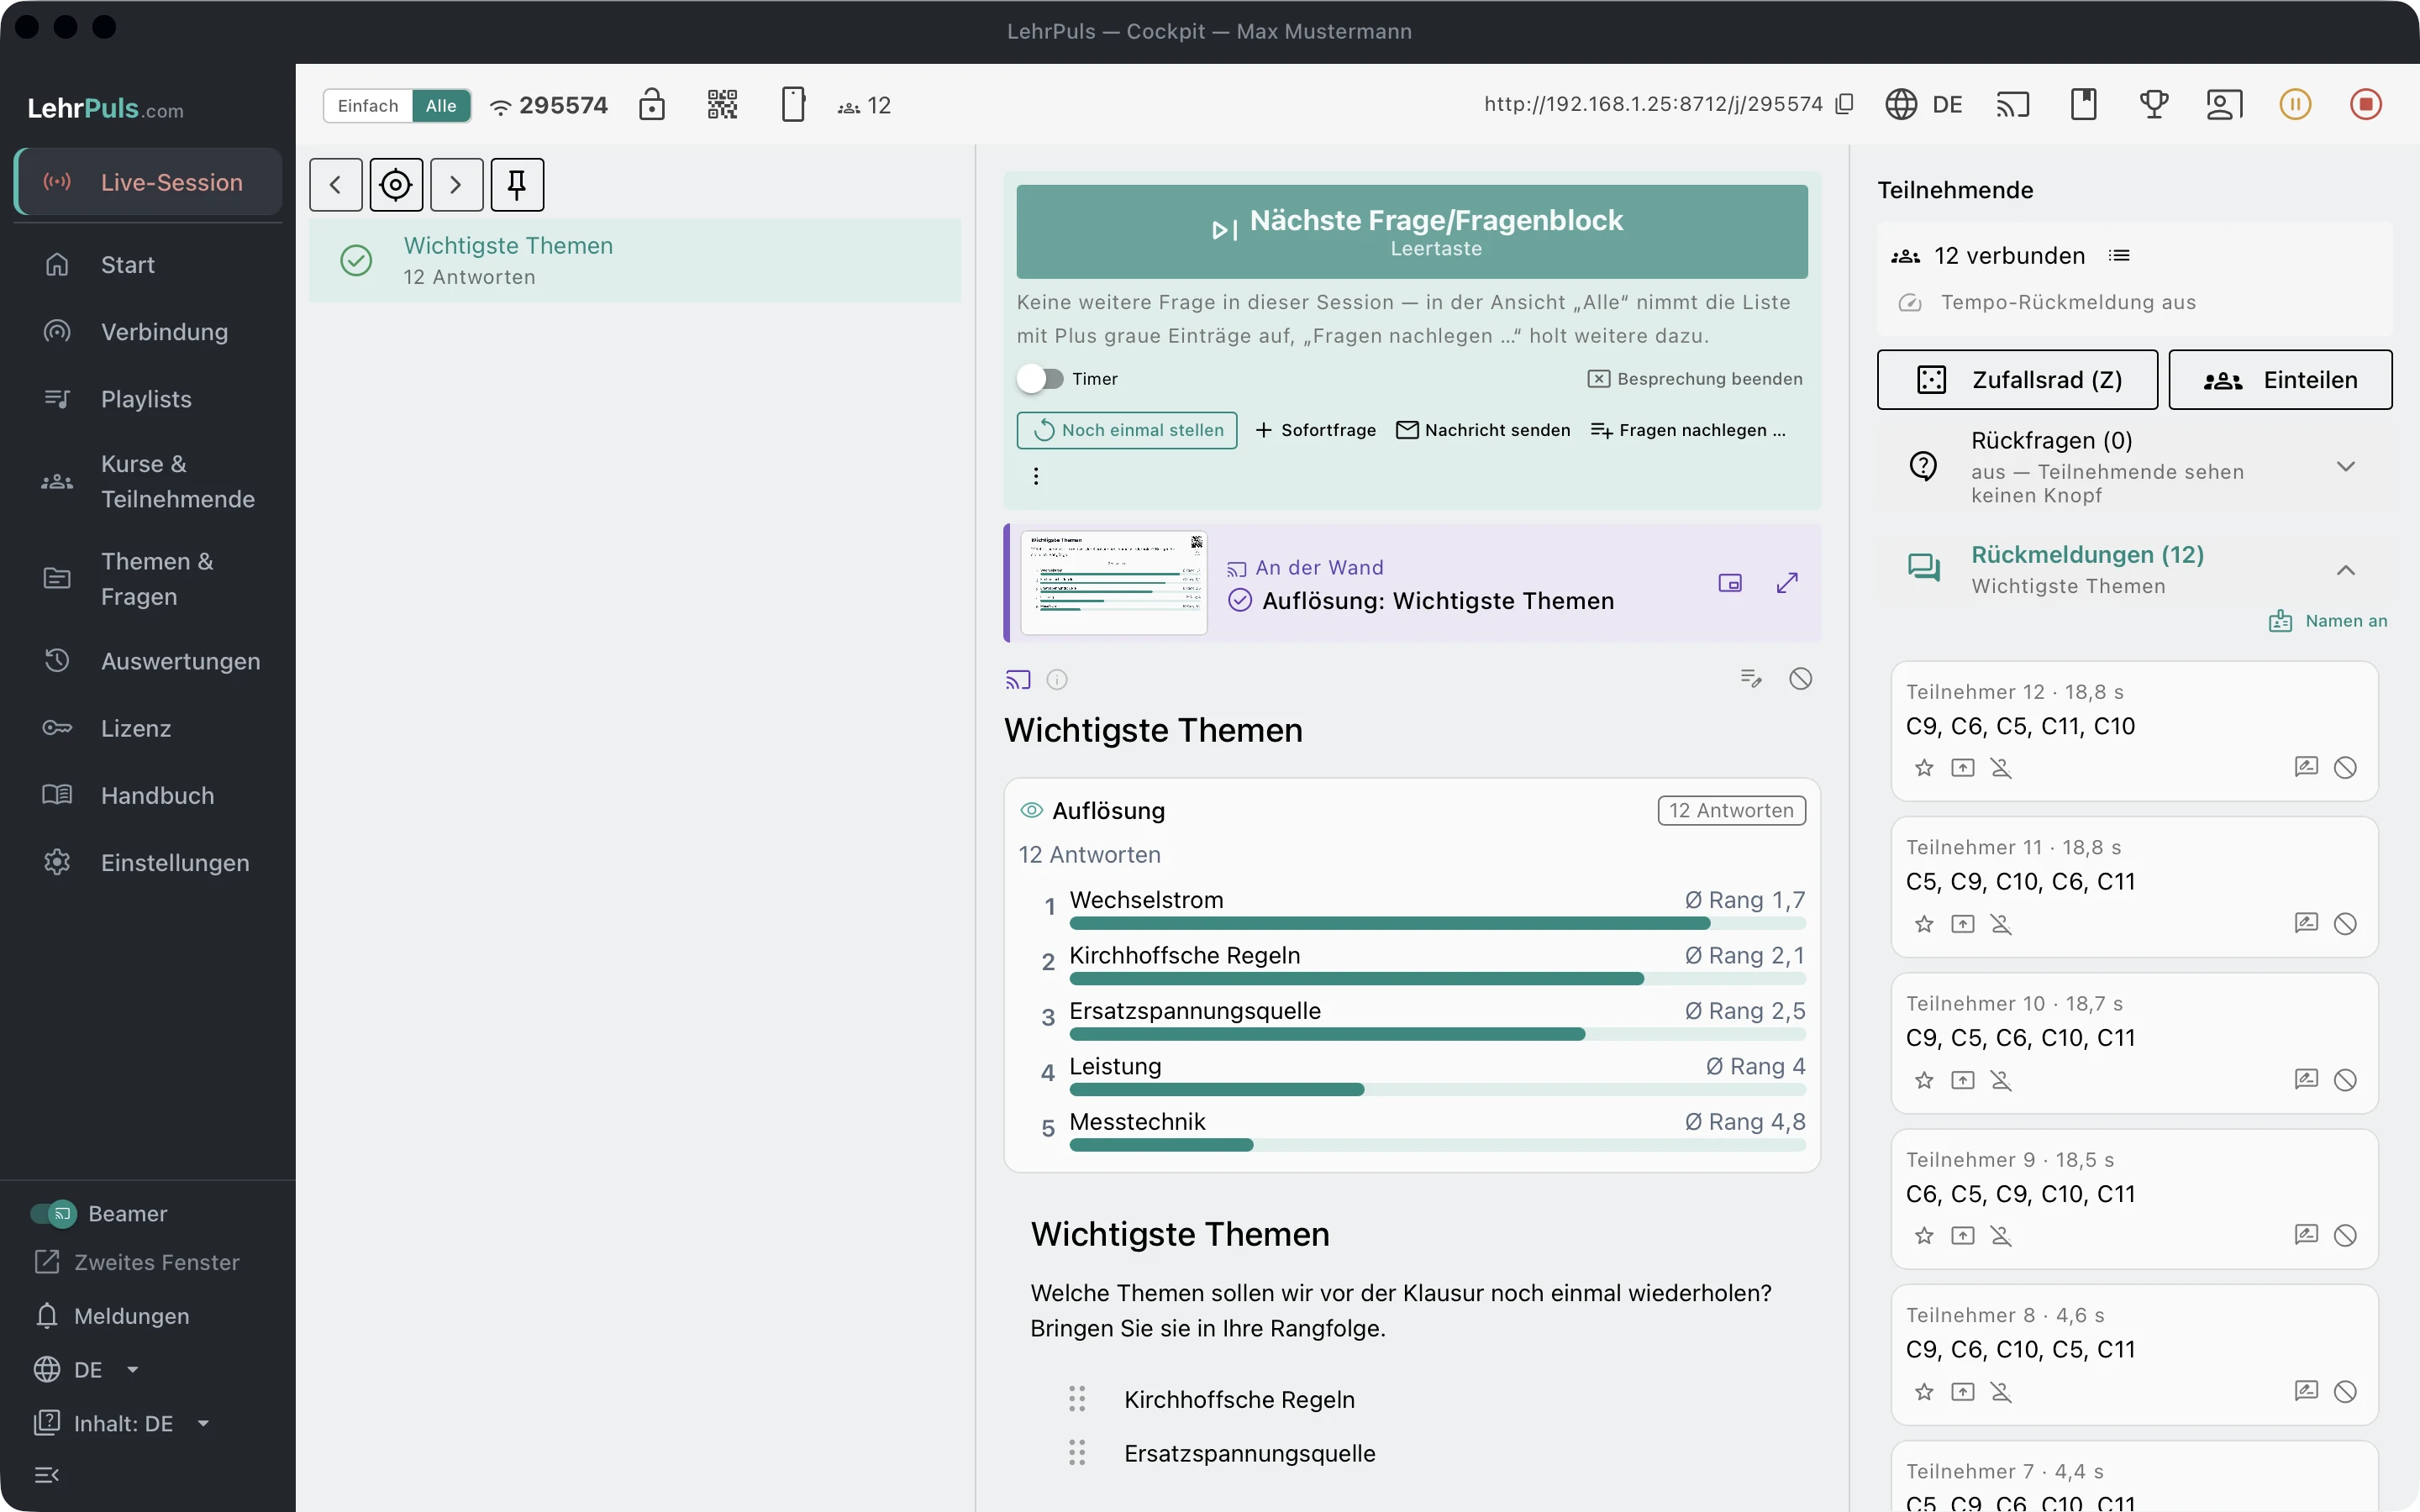The height and width of the screenshot is (1512, 2420).
Task: Click the Auflösung wall preview thumbnail
Action: [x=1114, y=582]
